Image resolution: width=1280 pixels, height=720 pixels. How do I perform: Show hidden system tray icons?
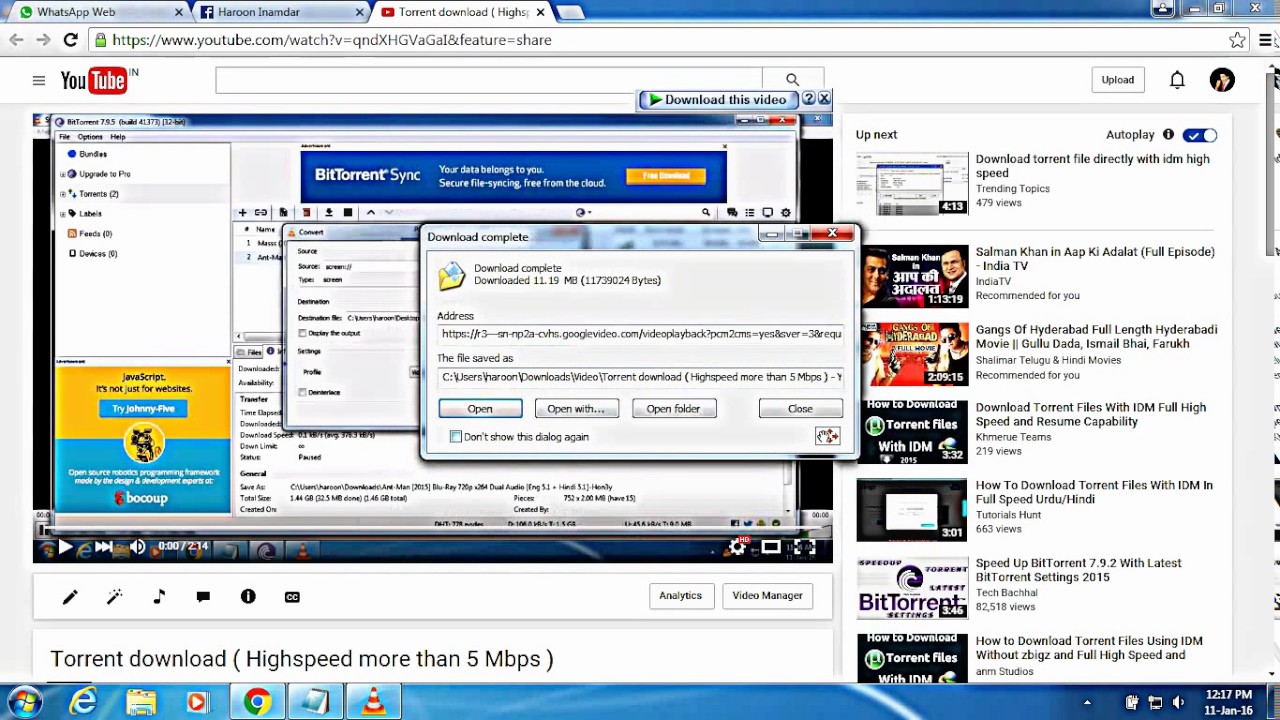(x=1087, y=702)
